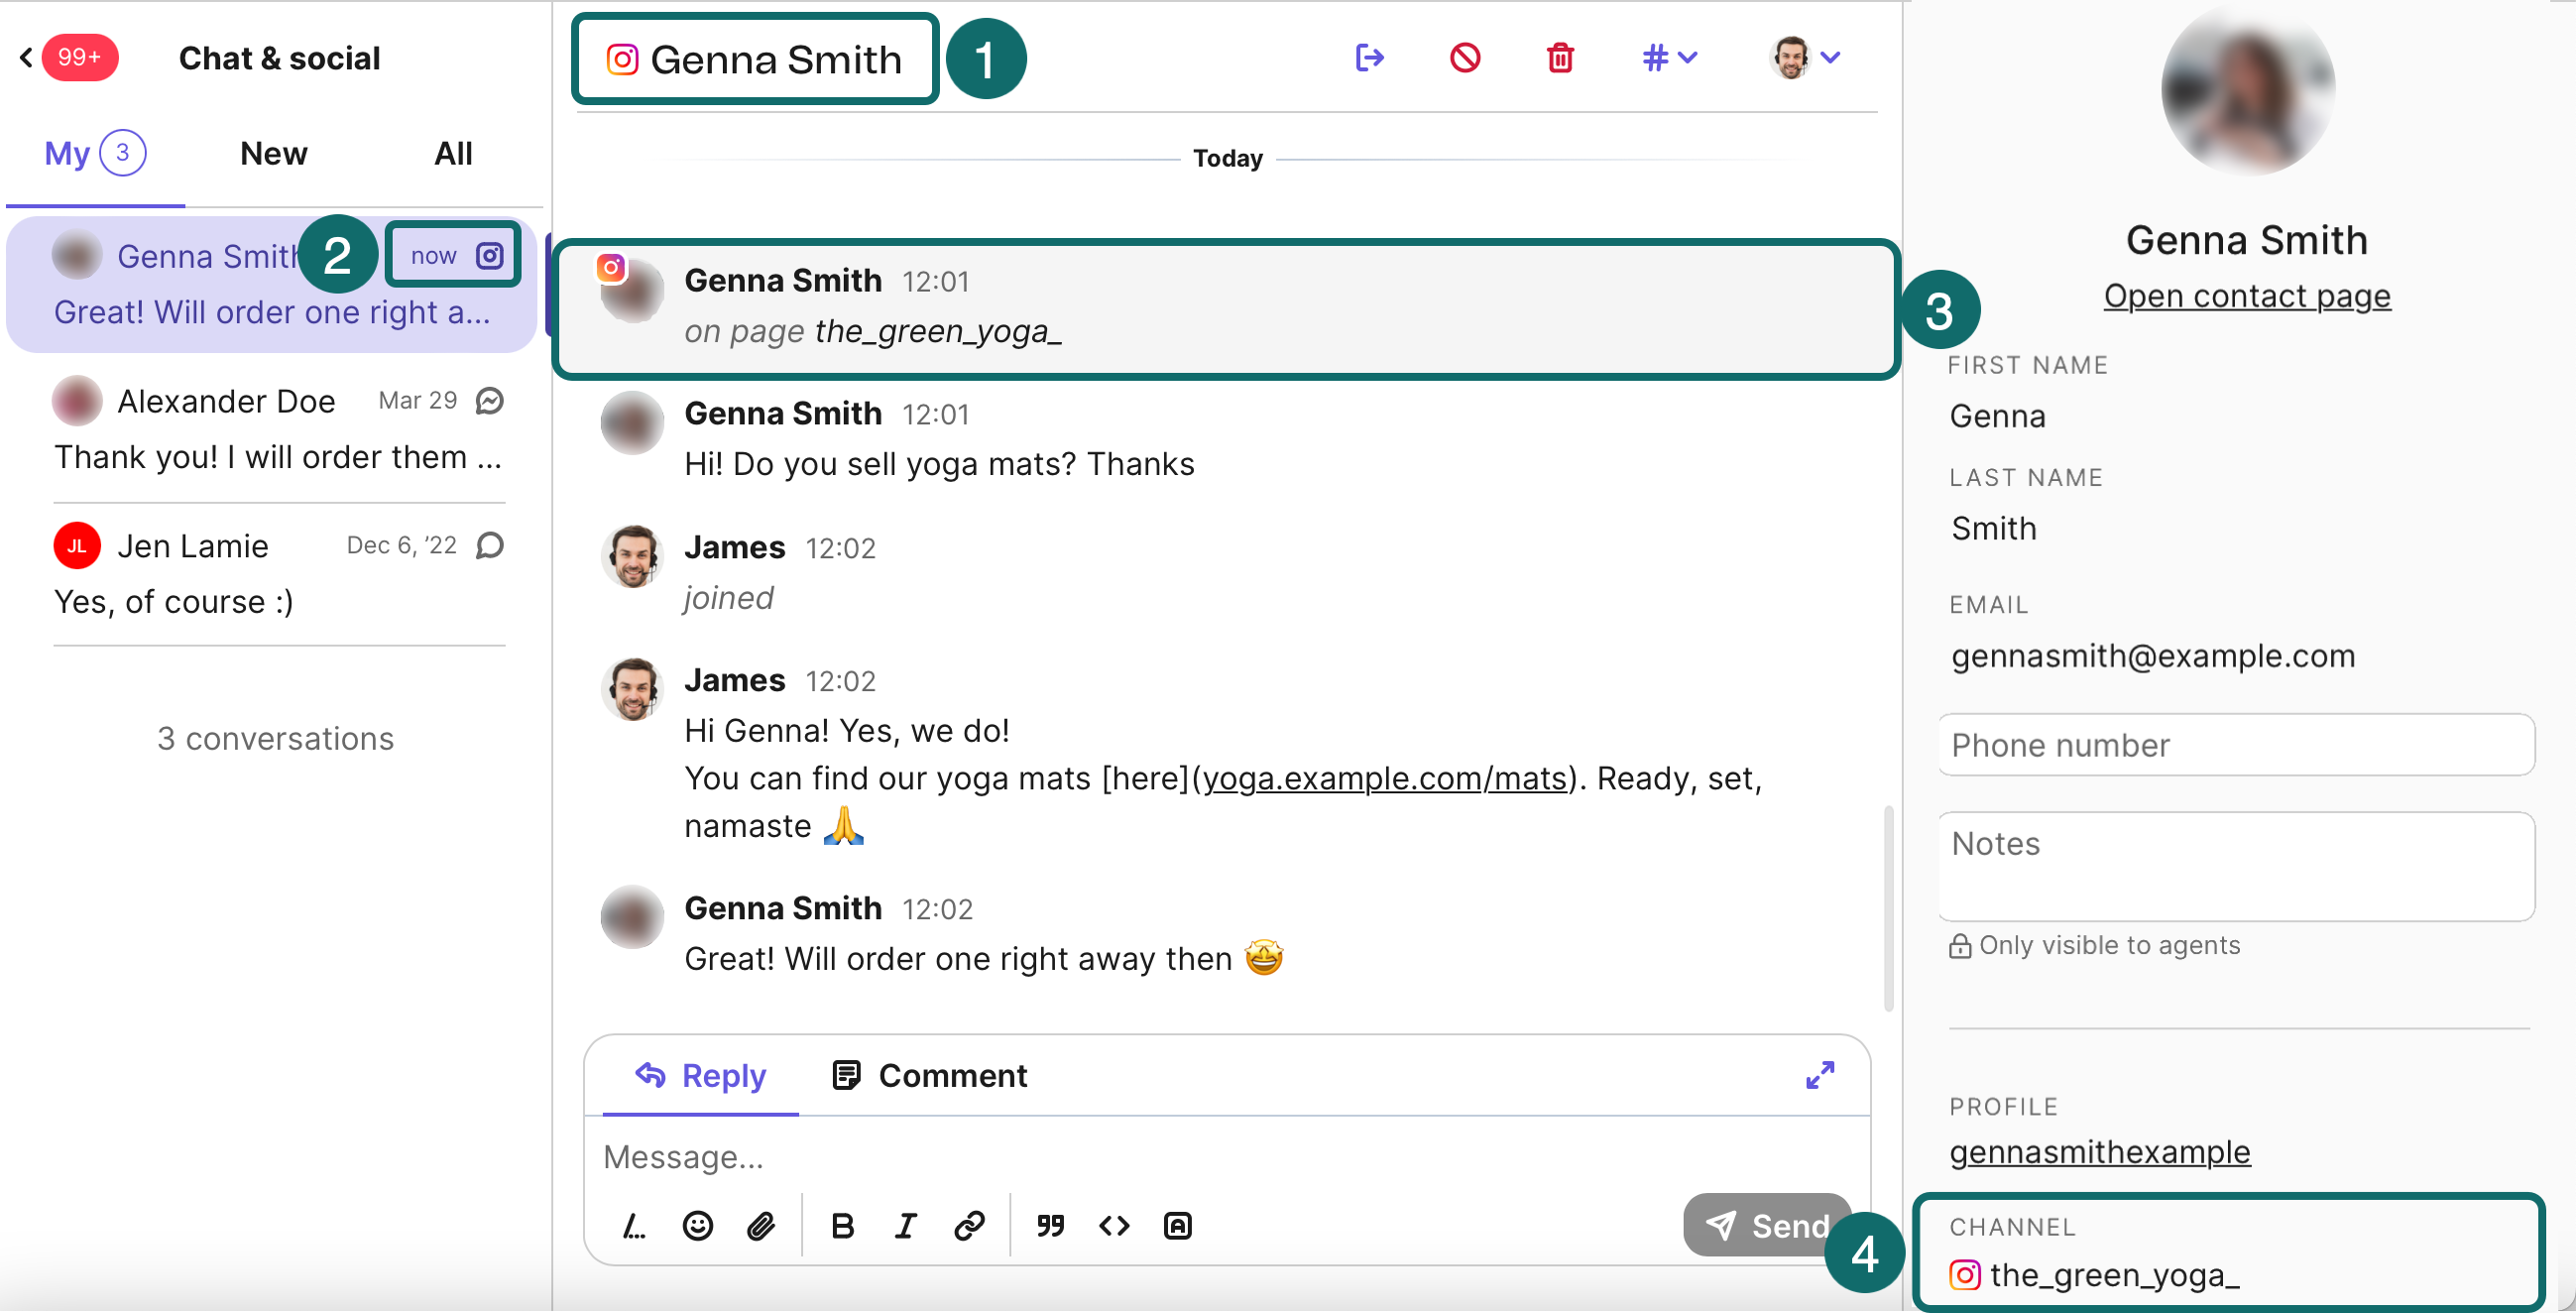Switch to the Comment tab
This screenshot has height=1313, width=2576.
[928, 1075]
